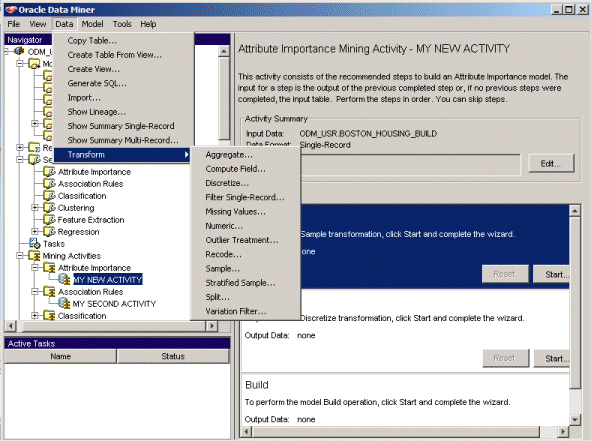
Task: Open the Tools menu
Action: 122,24
